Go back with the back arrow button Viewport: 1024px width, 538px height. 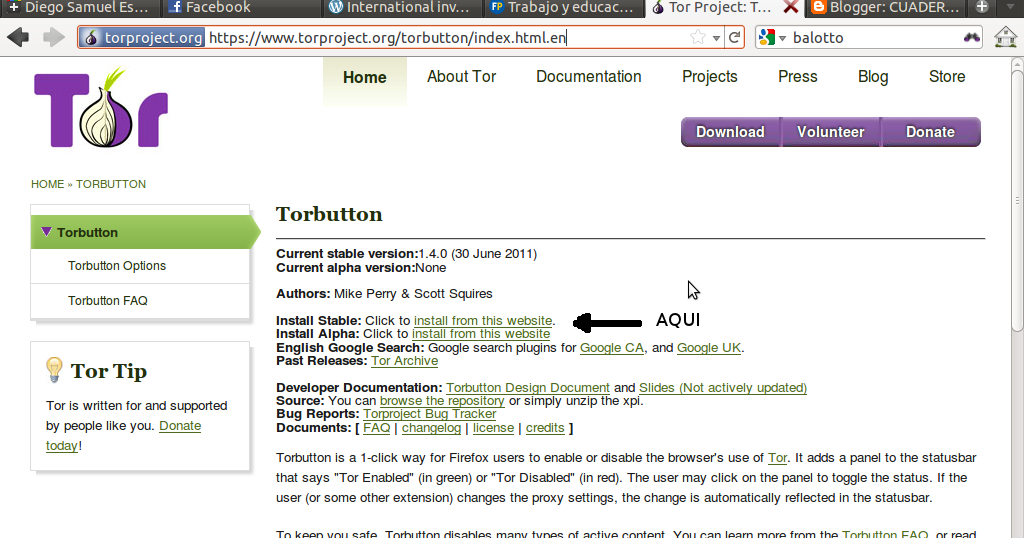click(x=18, y=37)
